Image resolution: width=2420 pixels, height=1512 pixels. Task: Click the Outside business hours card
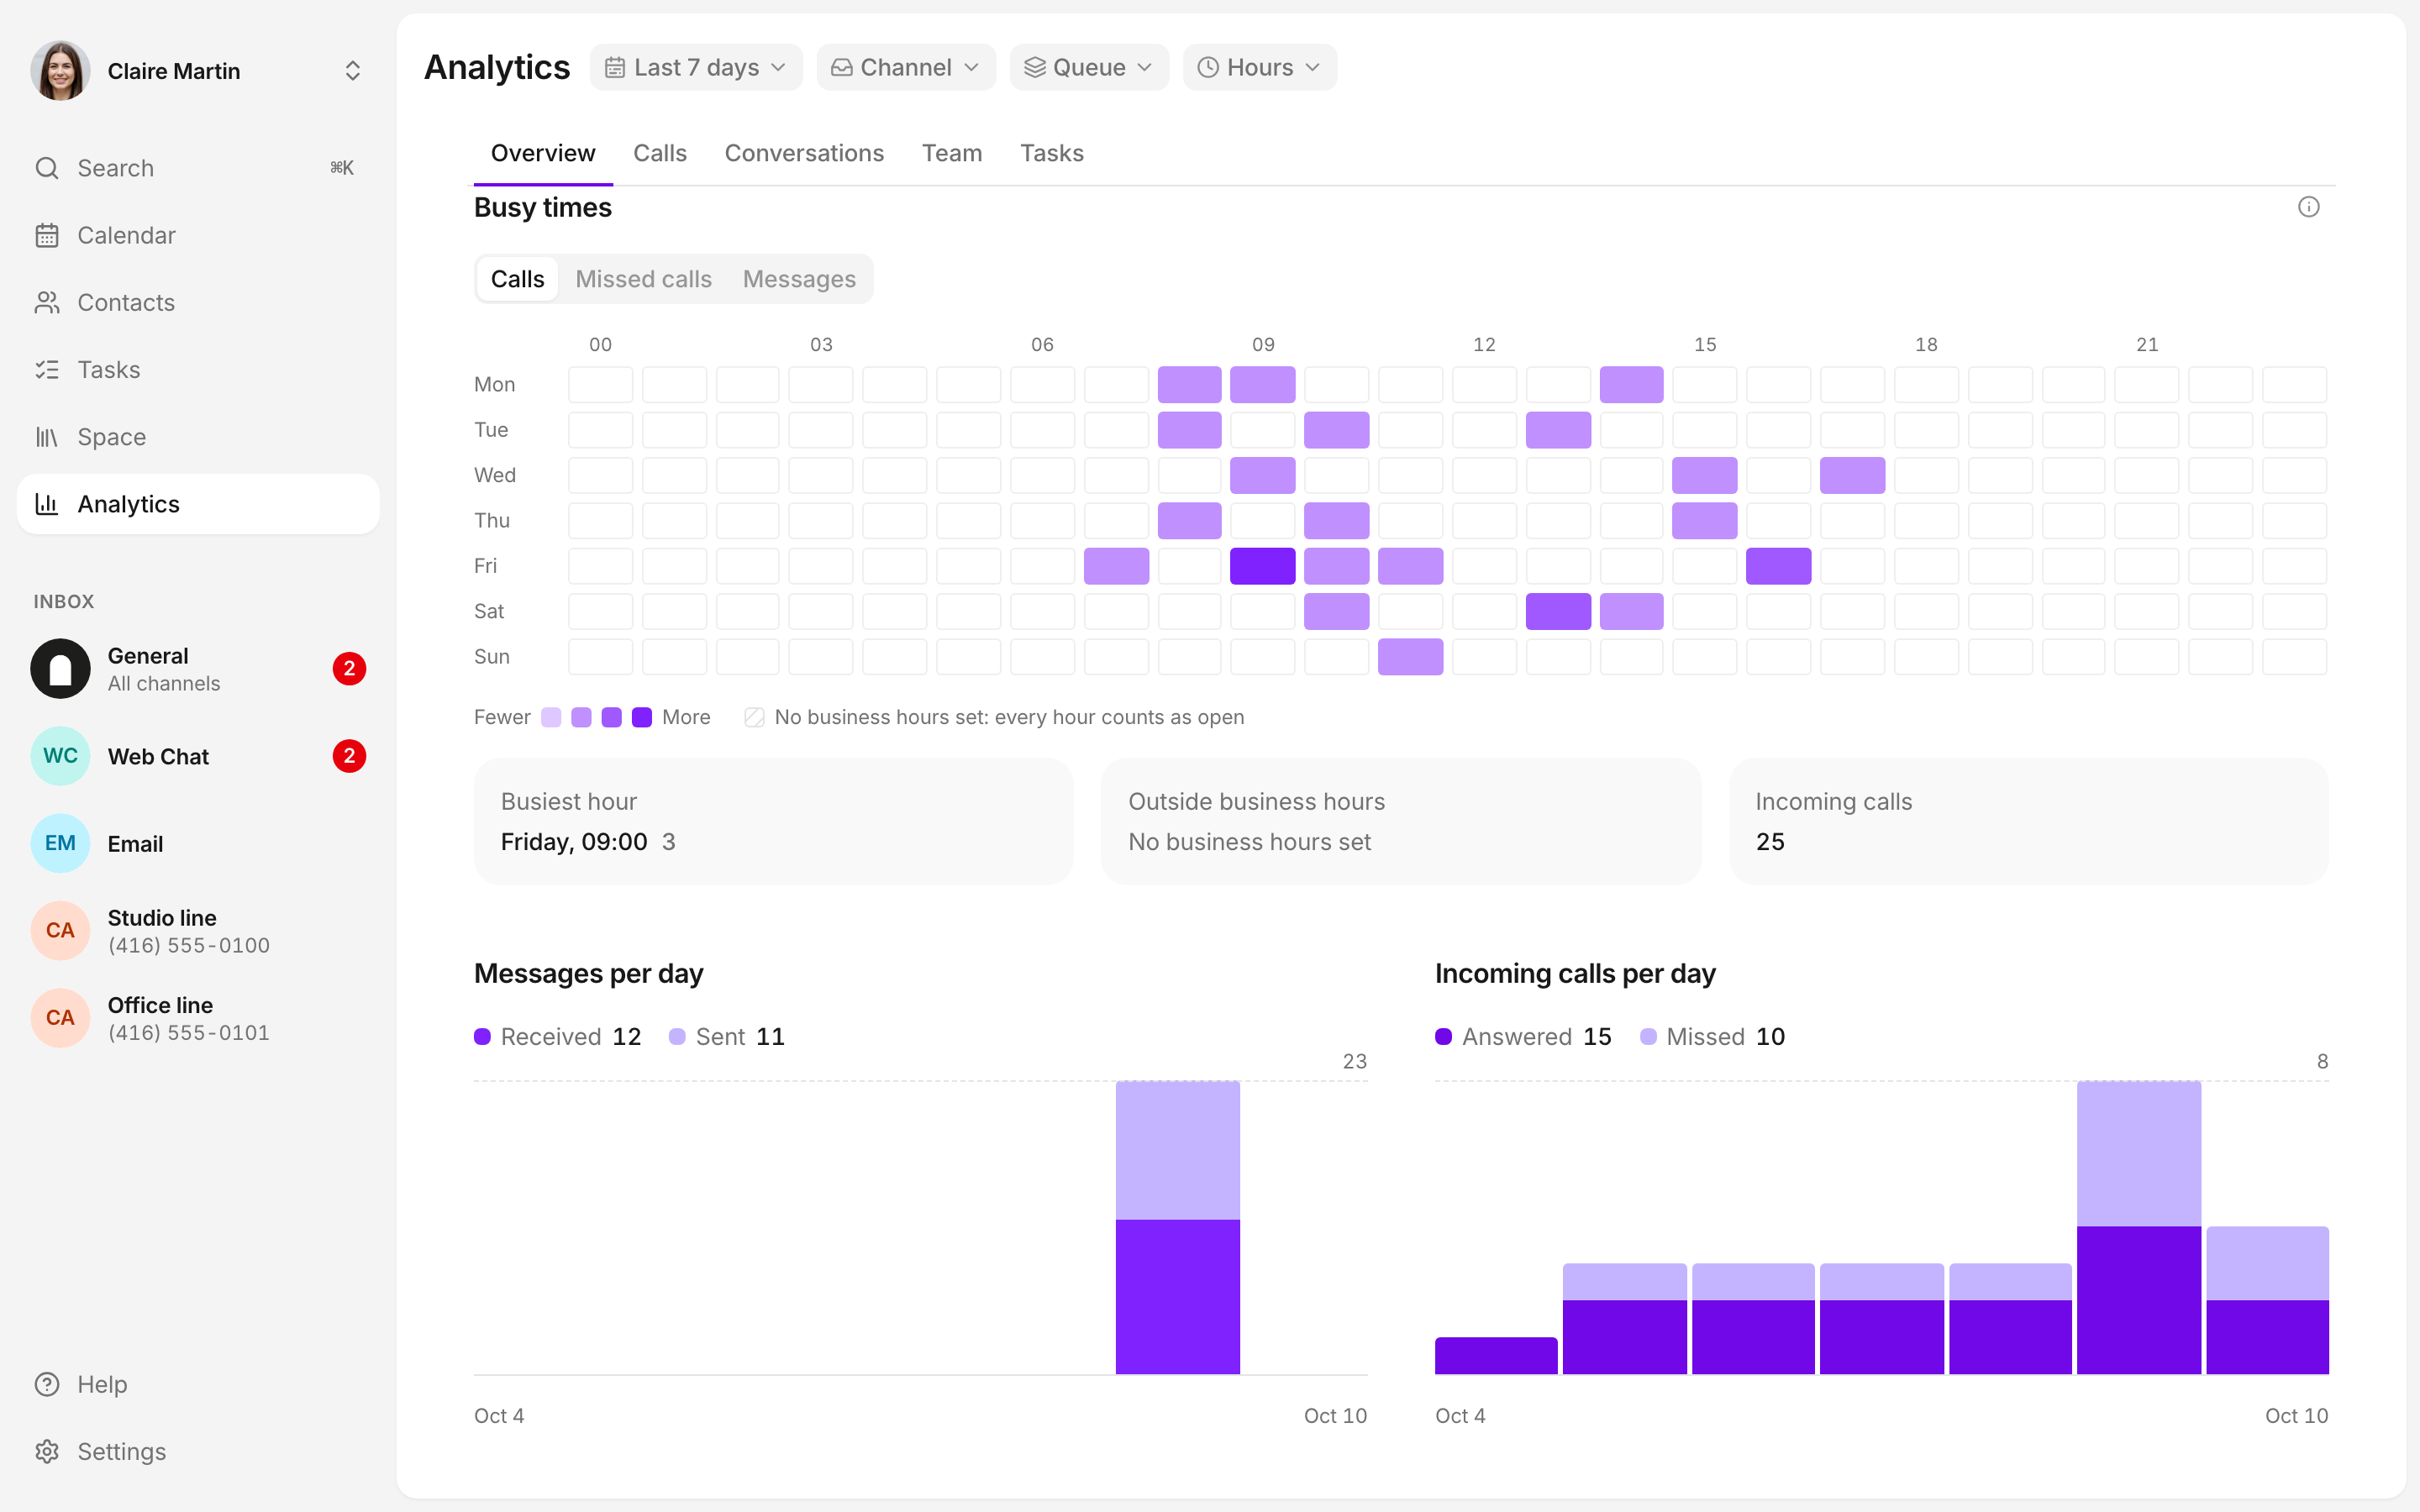1401,821
